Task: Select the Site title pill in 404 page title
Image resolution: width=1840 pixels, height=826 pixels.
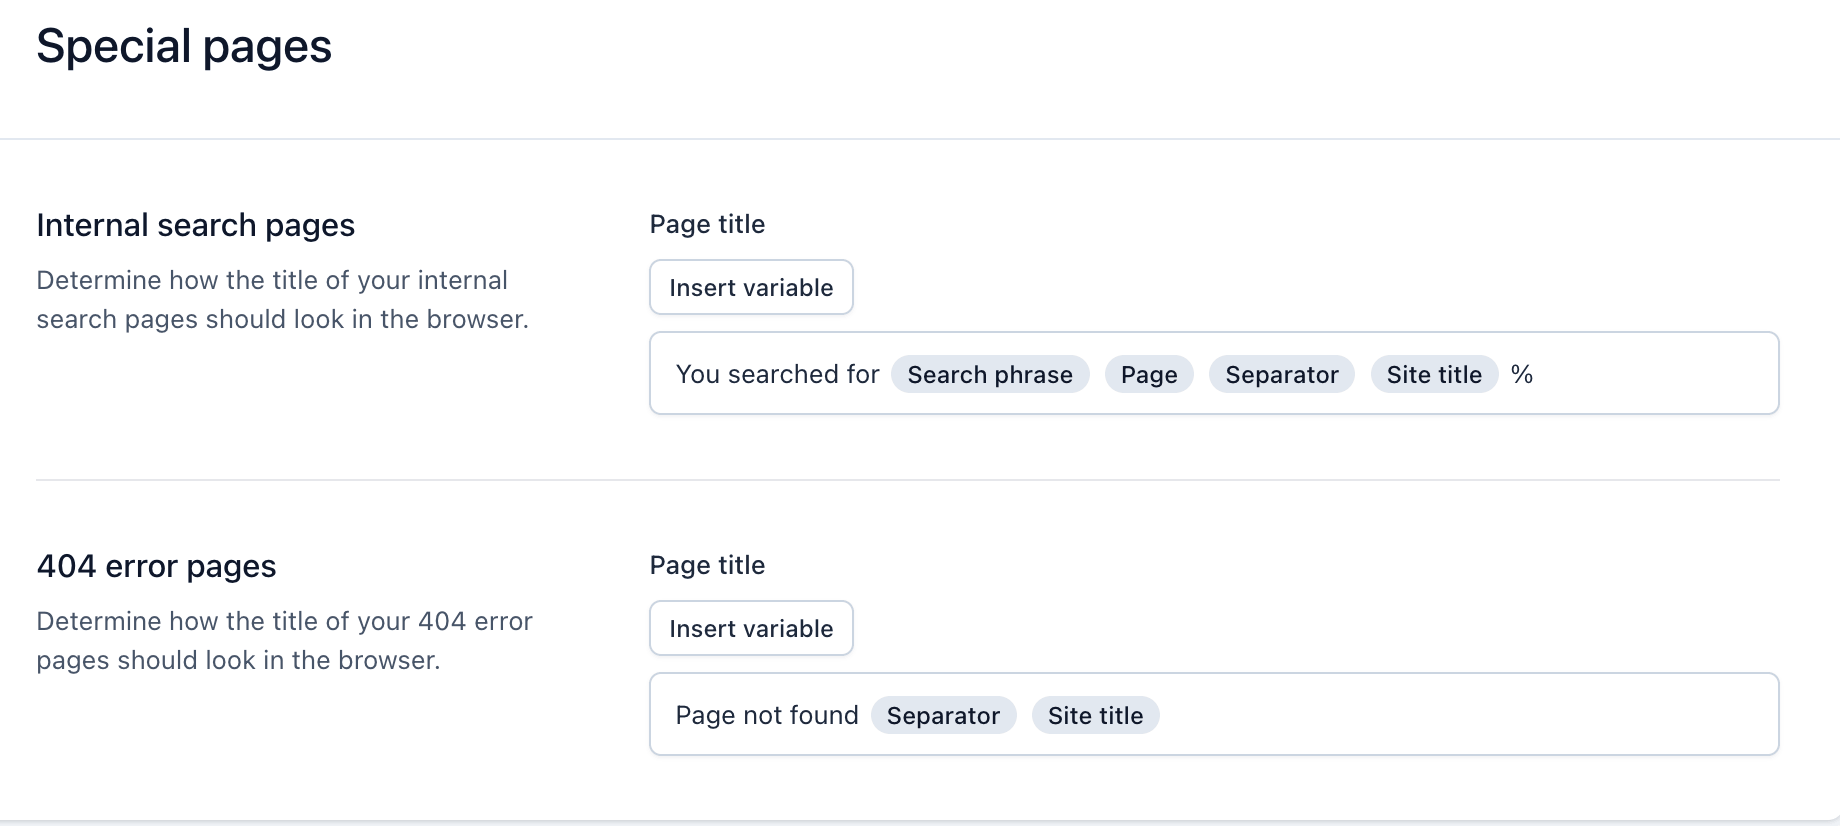Action: [x=1095, y=715]
